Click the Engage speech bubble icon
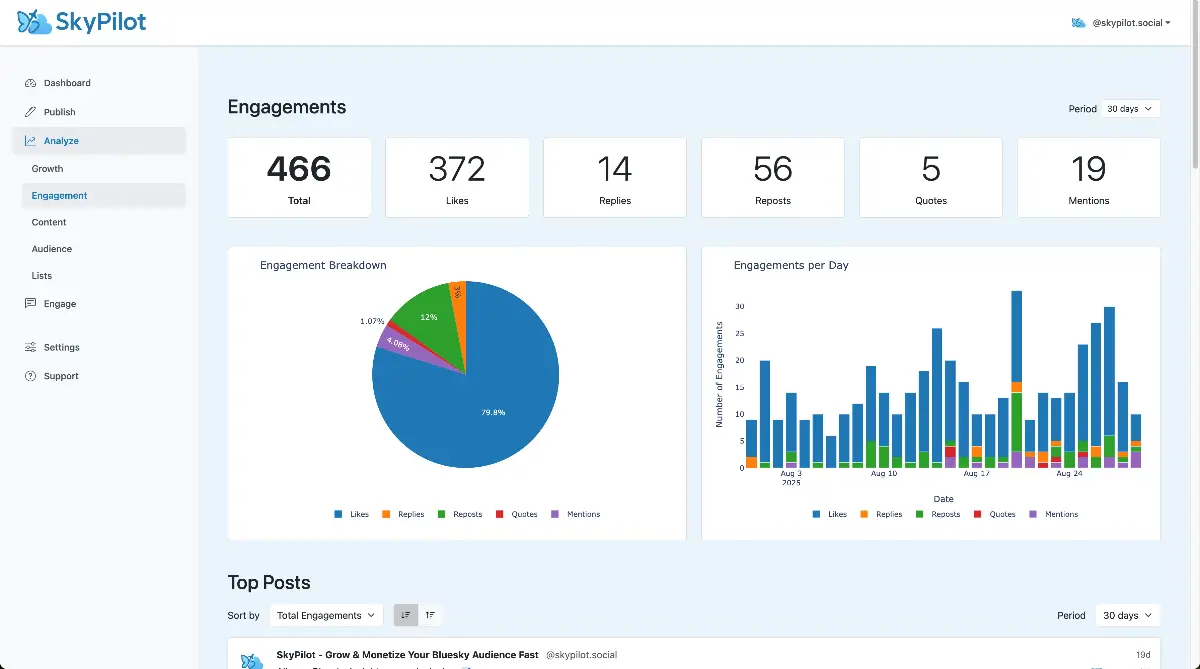Viewport: 1200px width, 669px height. point(32,303)
